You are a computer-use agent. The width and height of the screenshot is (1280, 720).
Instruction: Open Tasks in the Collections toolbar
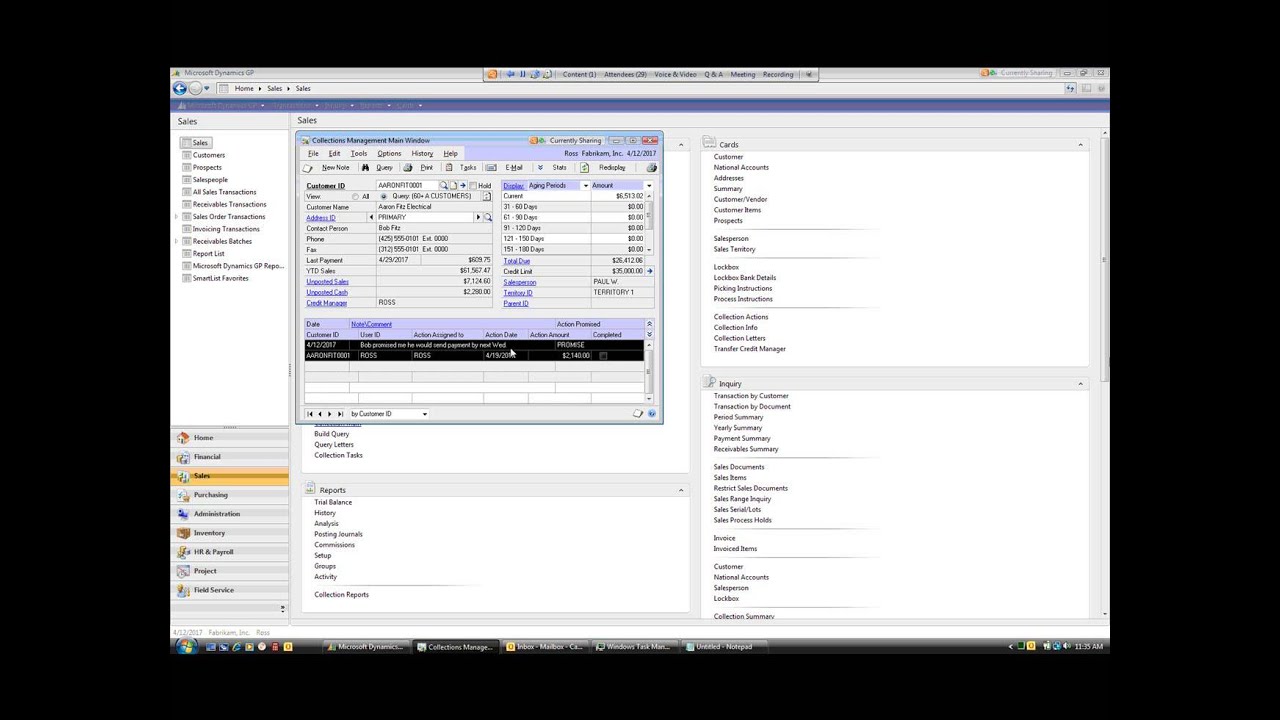(461, 168)
